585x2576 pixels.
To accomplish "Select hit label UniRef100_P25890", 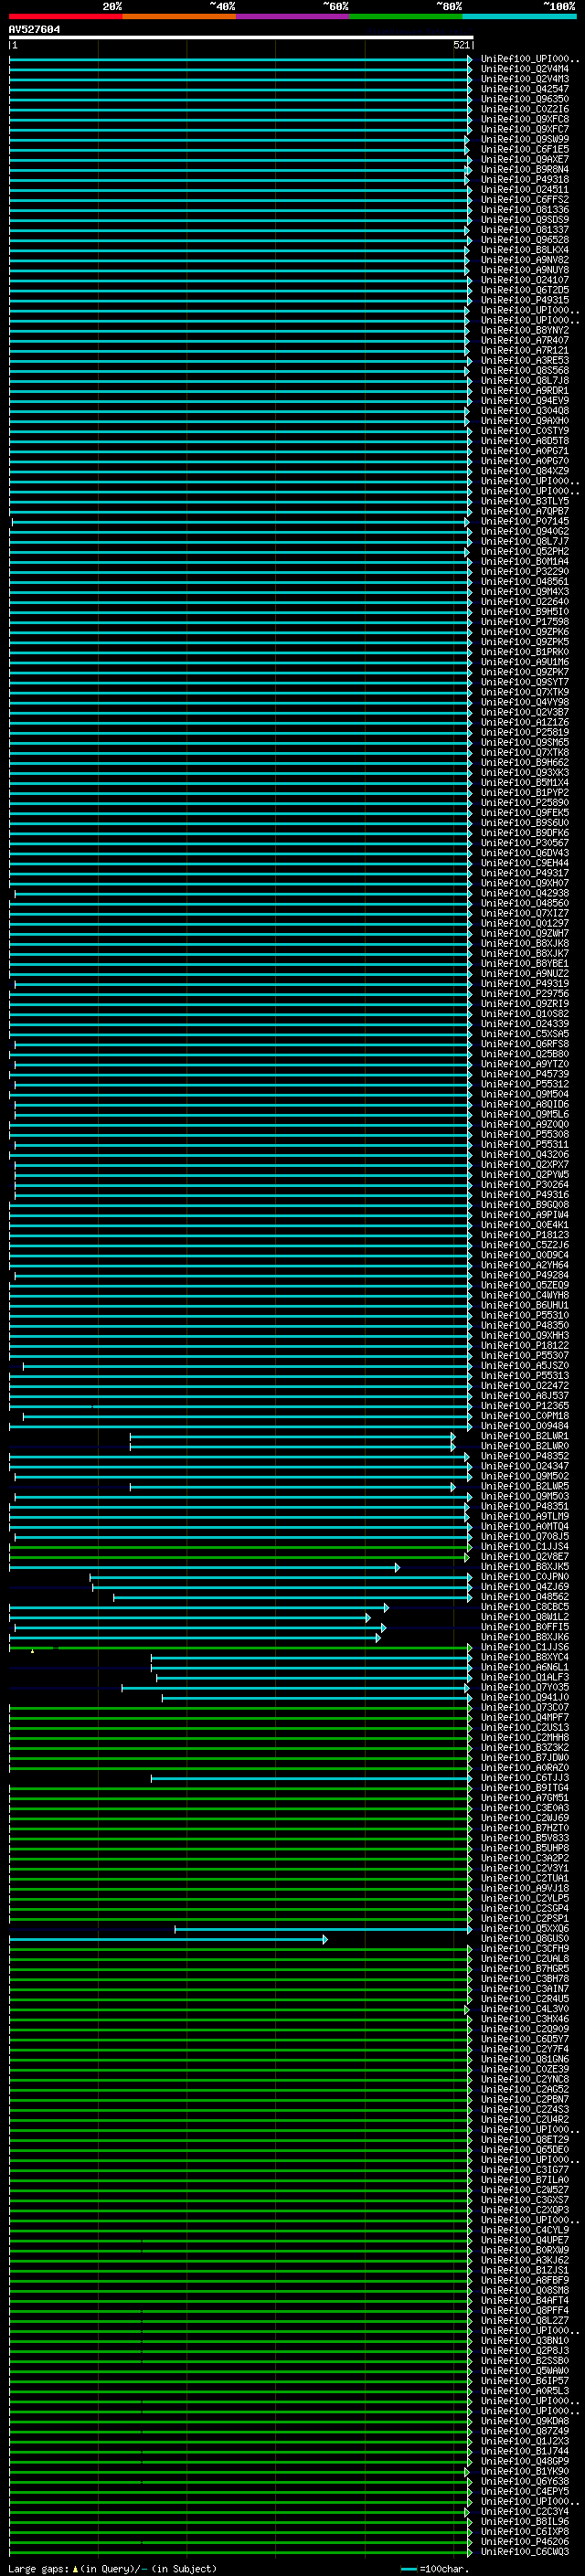I will pyautogui.click(x=524, y=802).
